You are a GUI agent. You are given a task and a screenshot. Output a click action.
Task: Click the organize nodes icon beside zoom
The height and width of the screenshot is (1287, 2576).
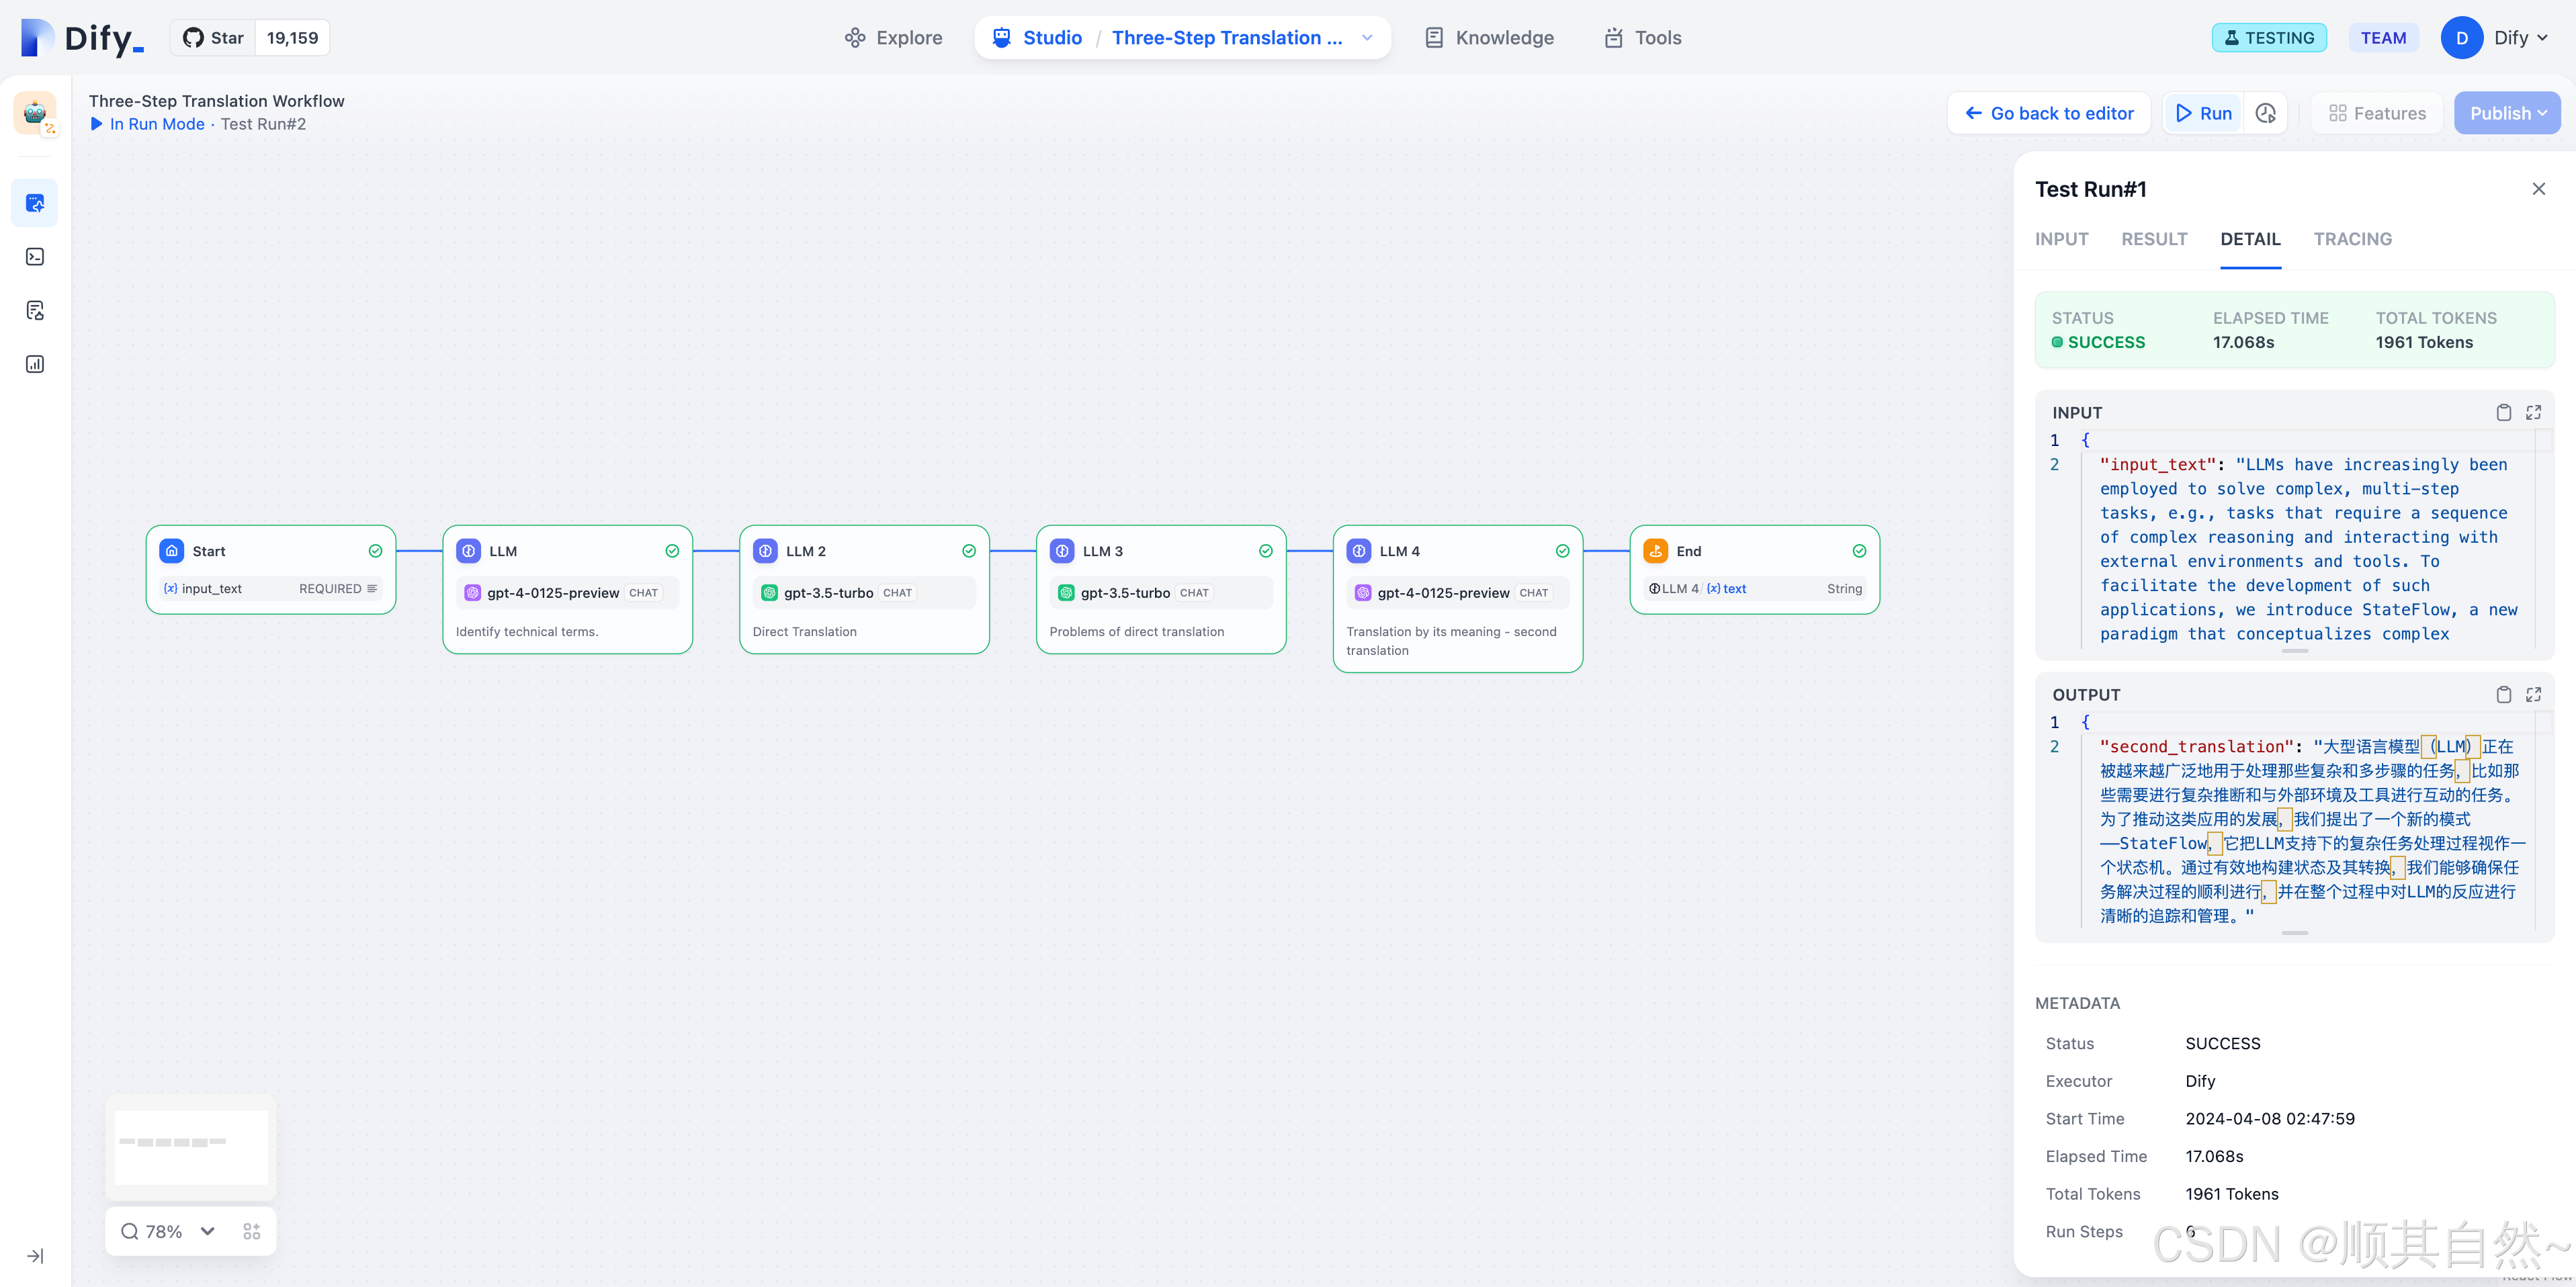click(252, 1231)
